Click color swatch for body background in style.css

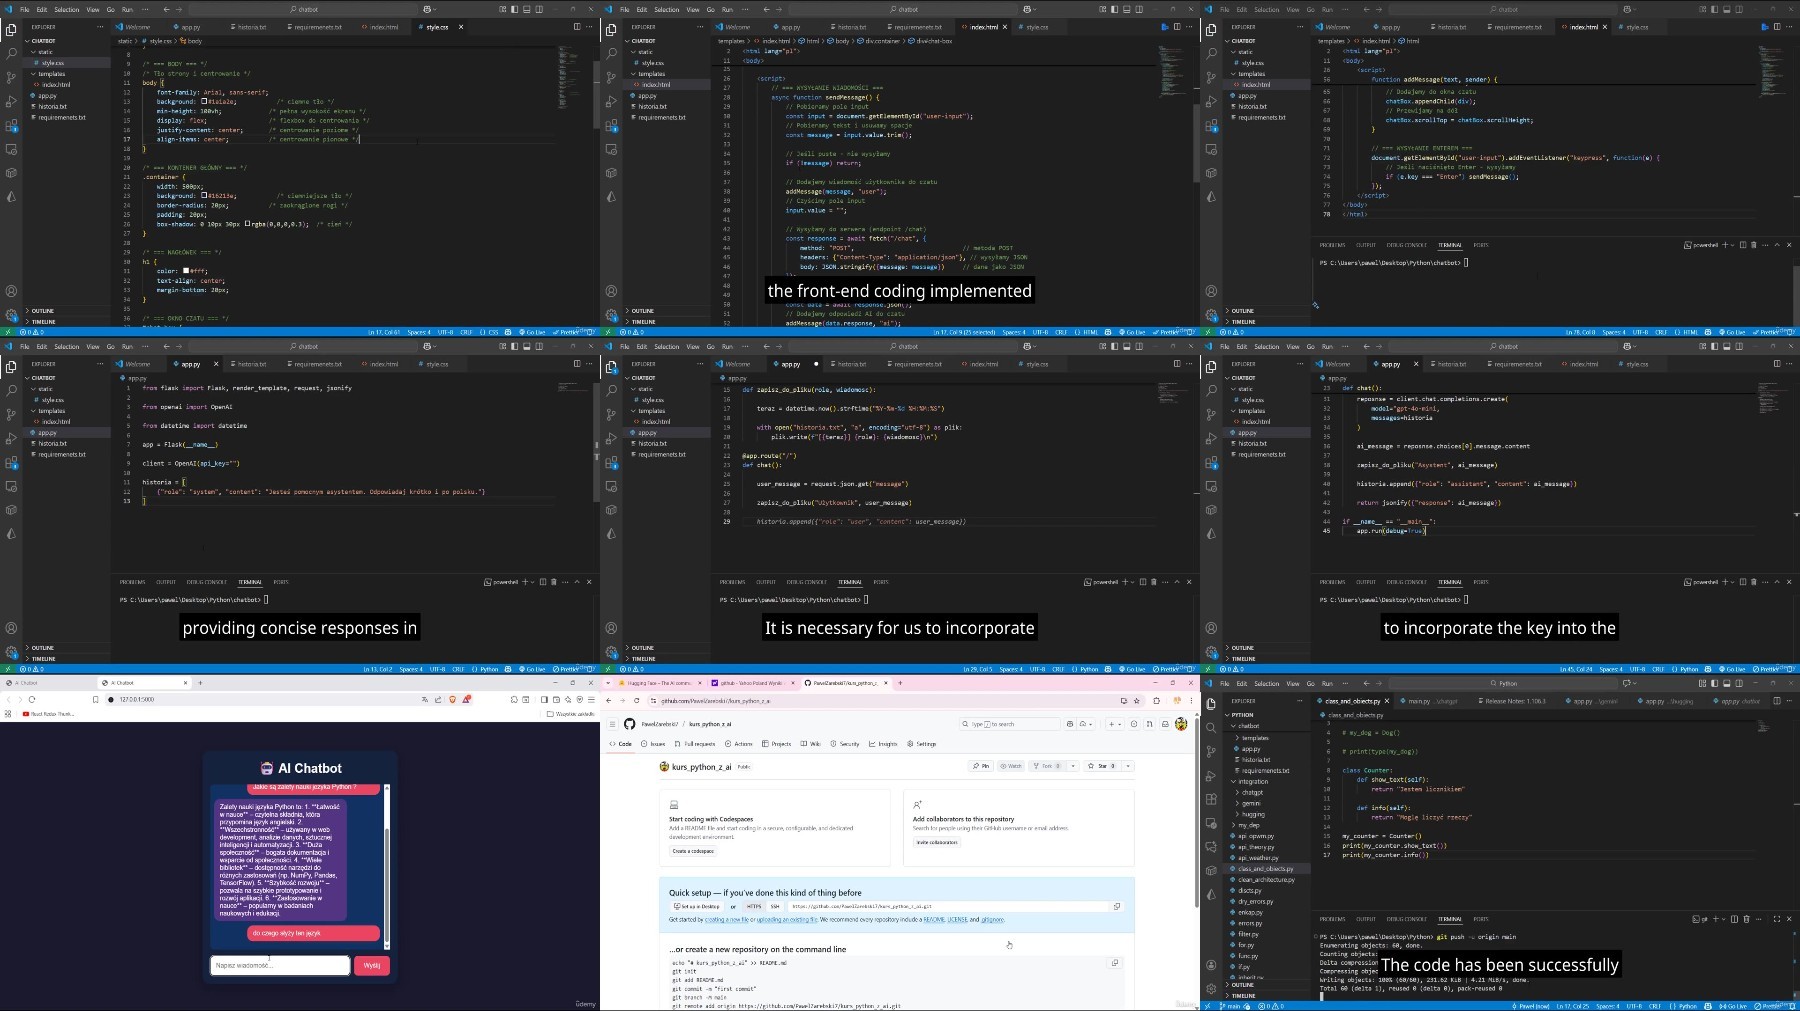click(205, 102)
